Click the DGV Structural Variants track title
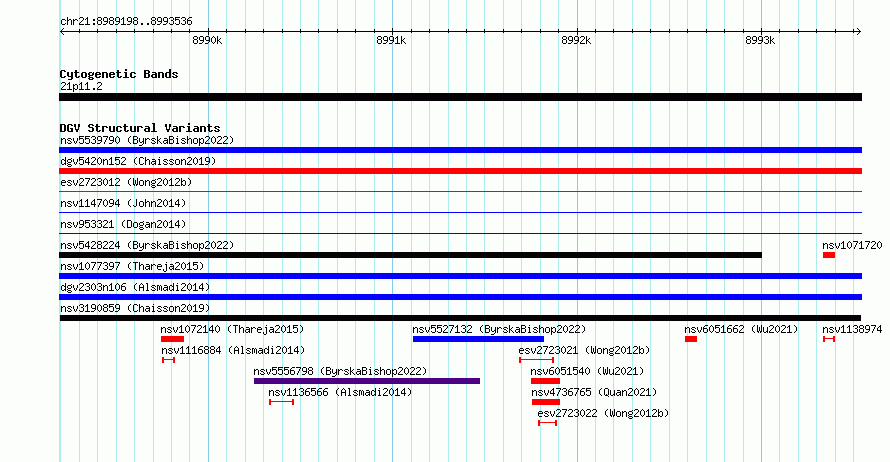 [140, 128]
